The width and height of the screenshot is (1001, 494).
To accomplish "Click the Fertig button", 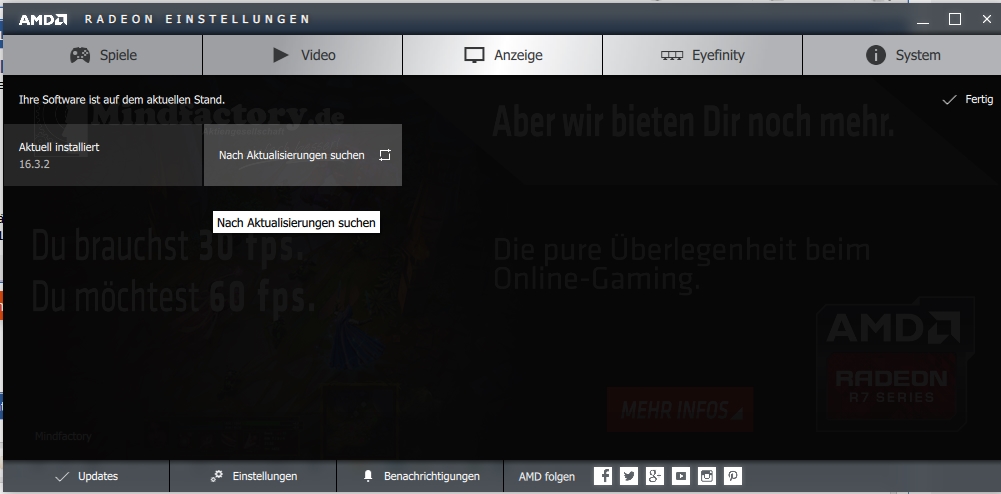I will (x=968, y=100).
